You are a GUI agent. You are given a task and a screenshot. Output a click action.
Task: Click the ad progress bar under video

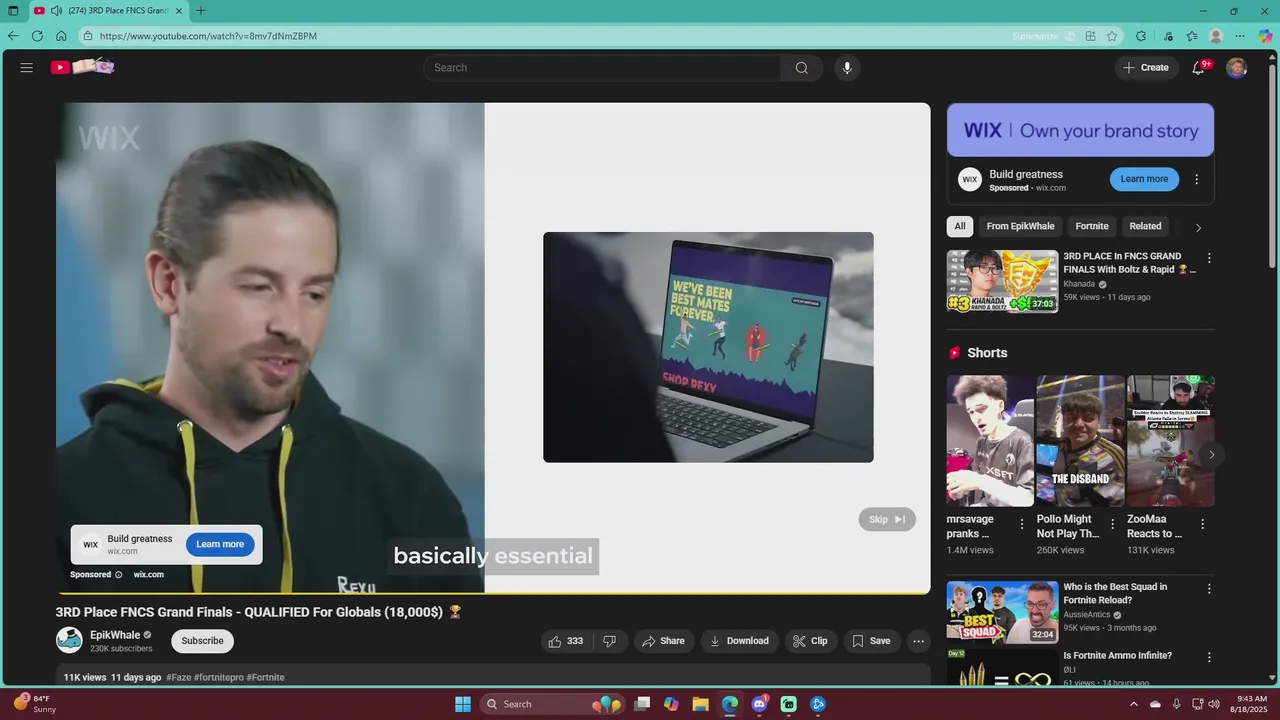(x=493, y=594)
